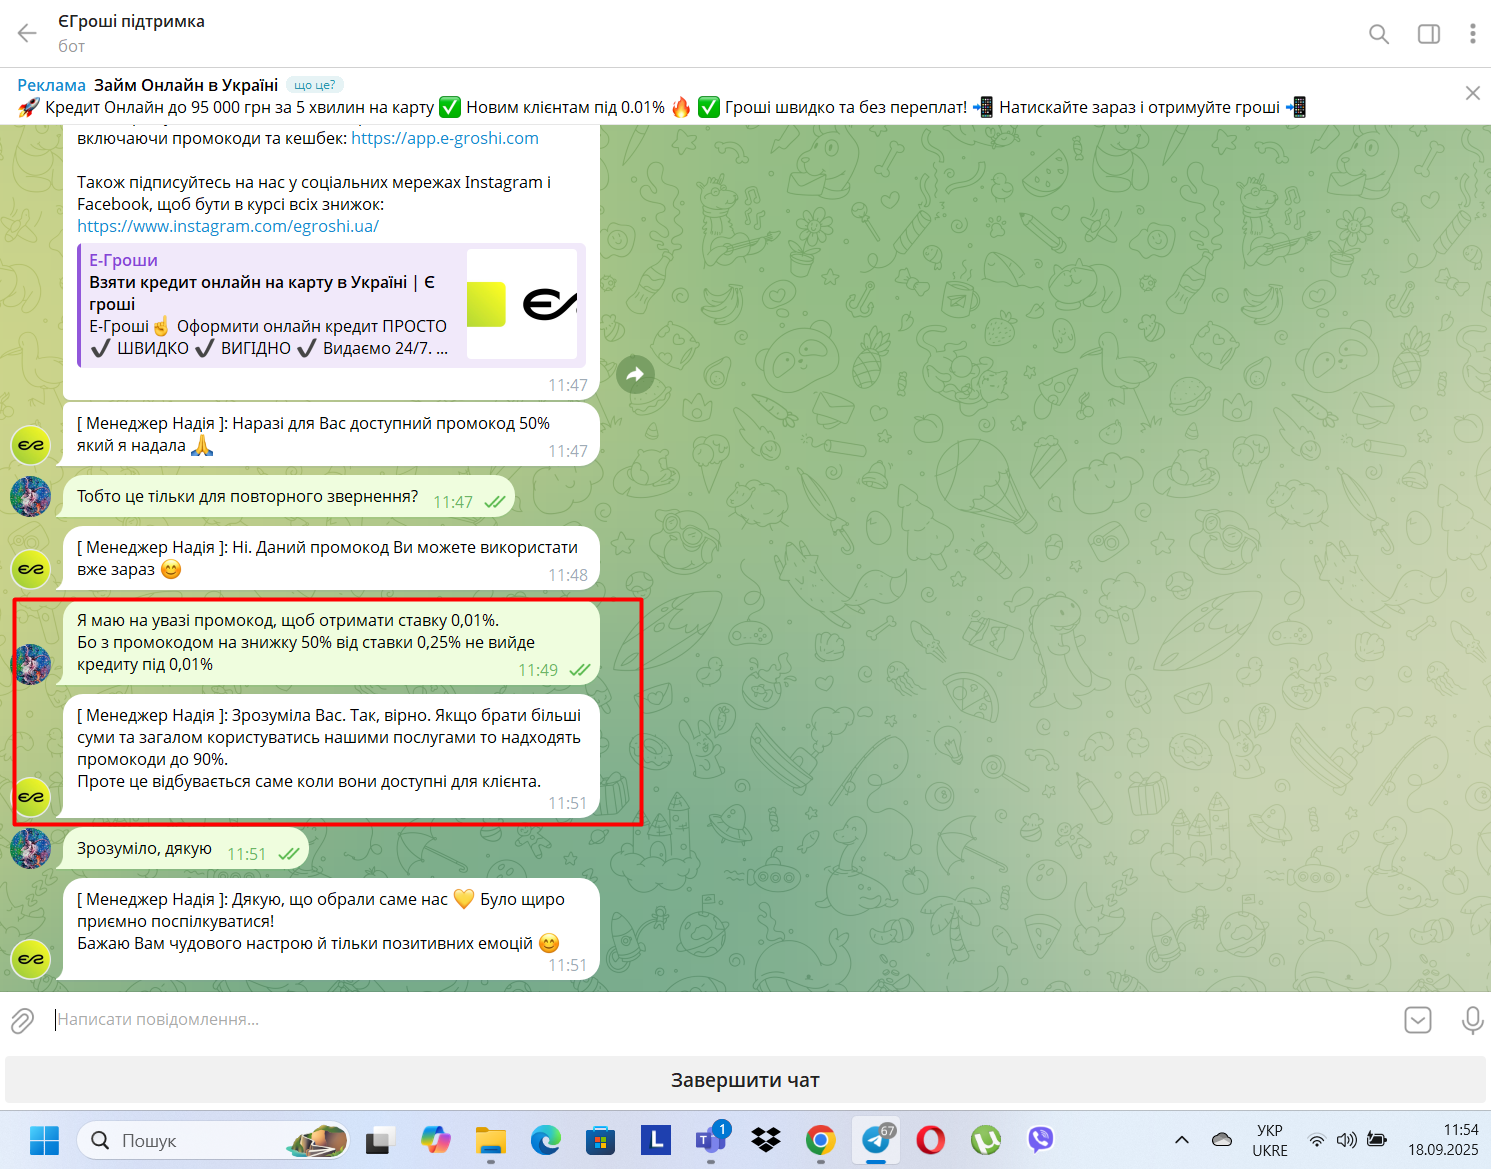Open Dropbox from the taskbar
The height and width of the screenshot is (1169, 1491).
(x=766, y=1140)
